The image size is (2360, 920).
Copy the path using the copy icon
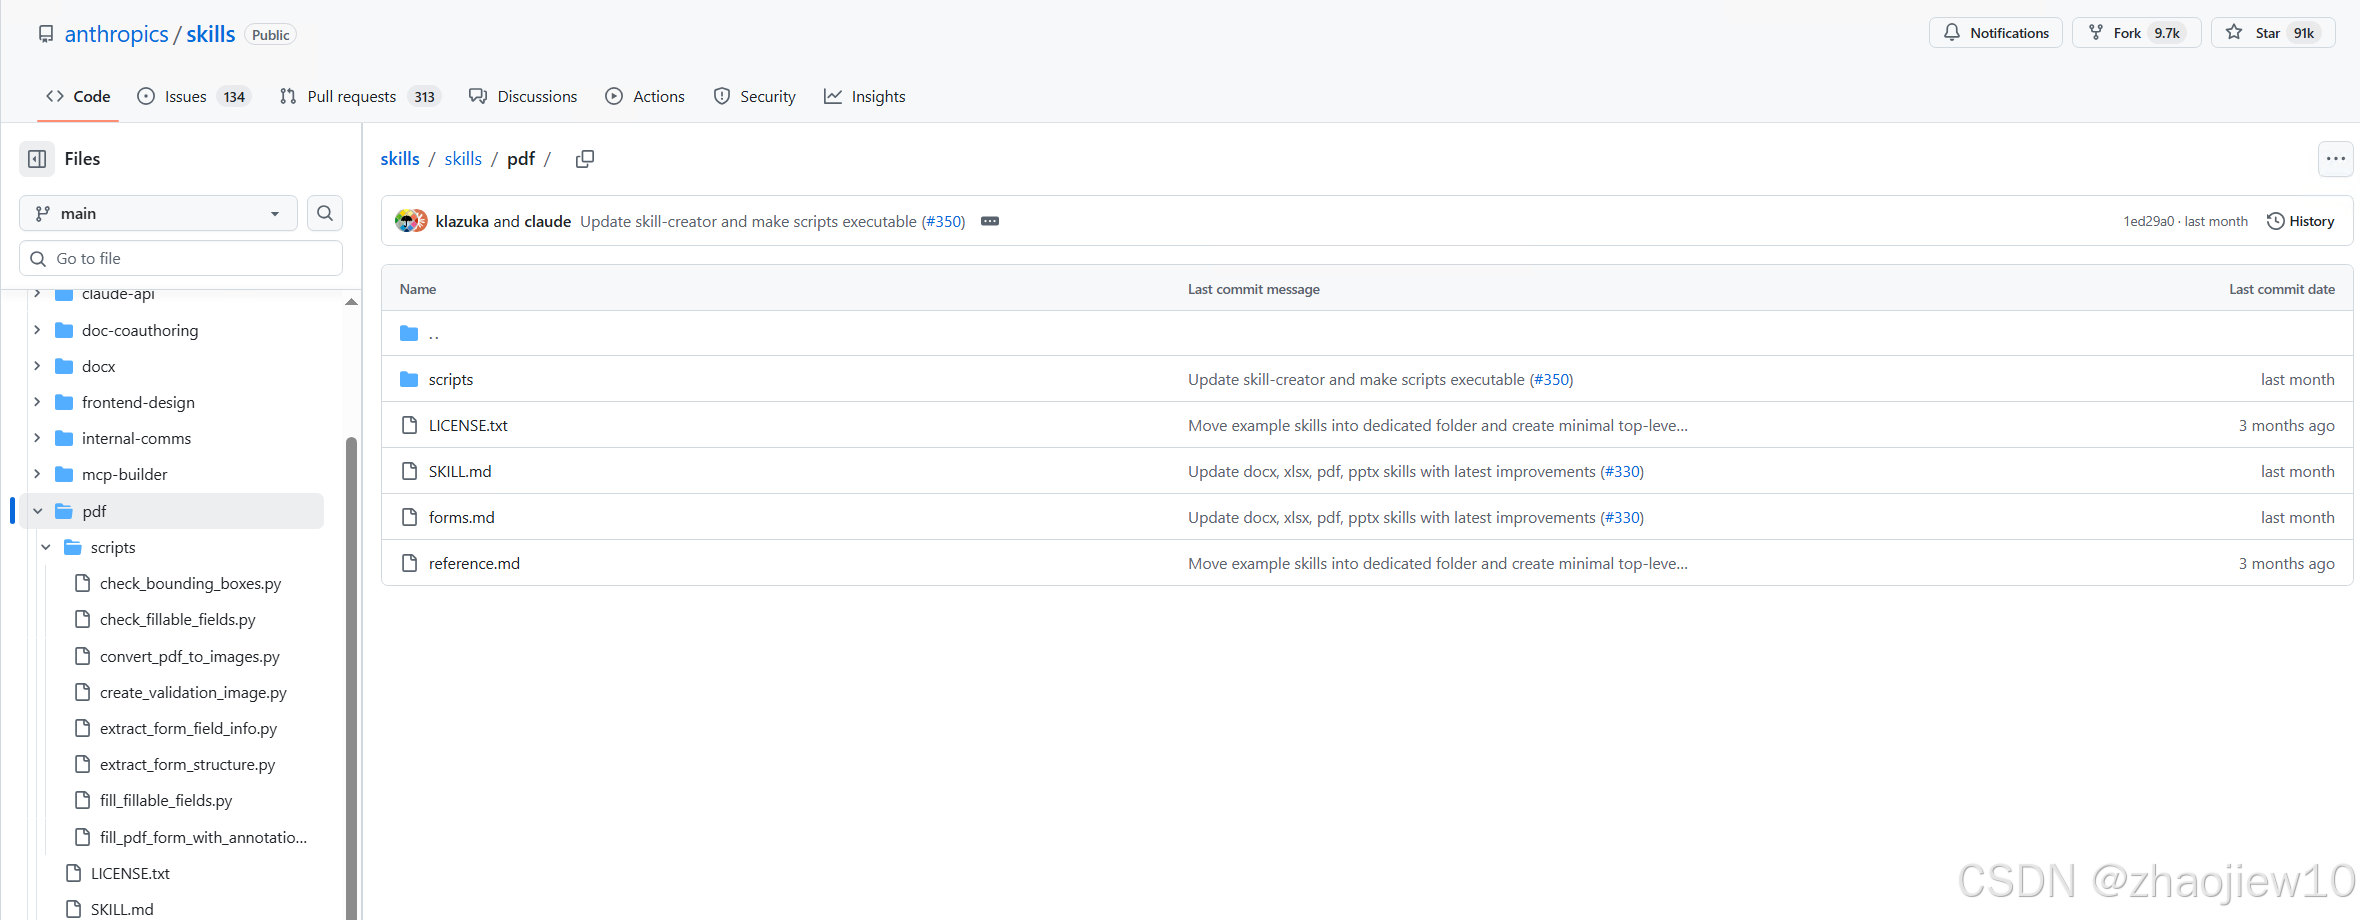tap(585, 159)
